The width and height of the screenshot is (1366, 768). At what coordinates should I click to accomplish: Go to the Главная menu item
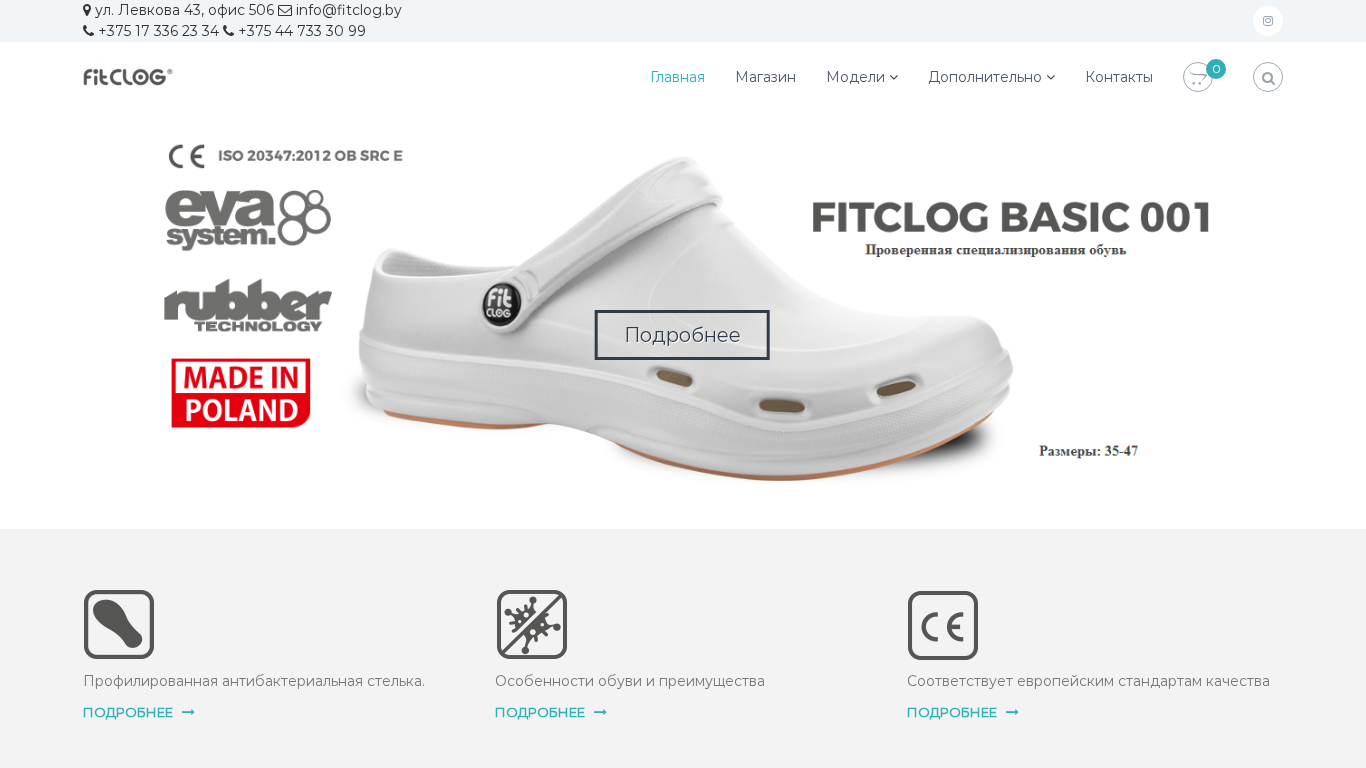click(x=678, y=77)
